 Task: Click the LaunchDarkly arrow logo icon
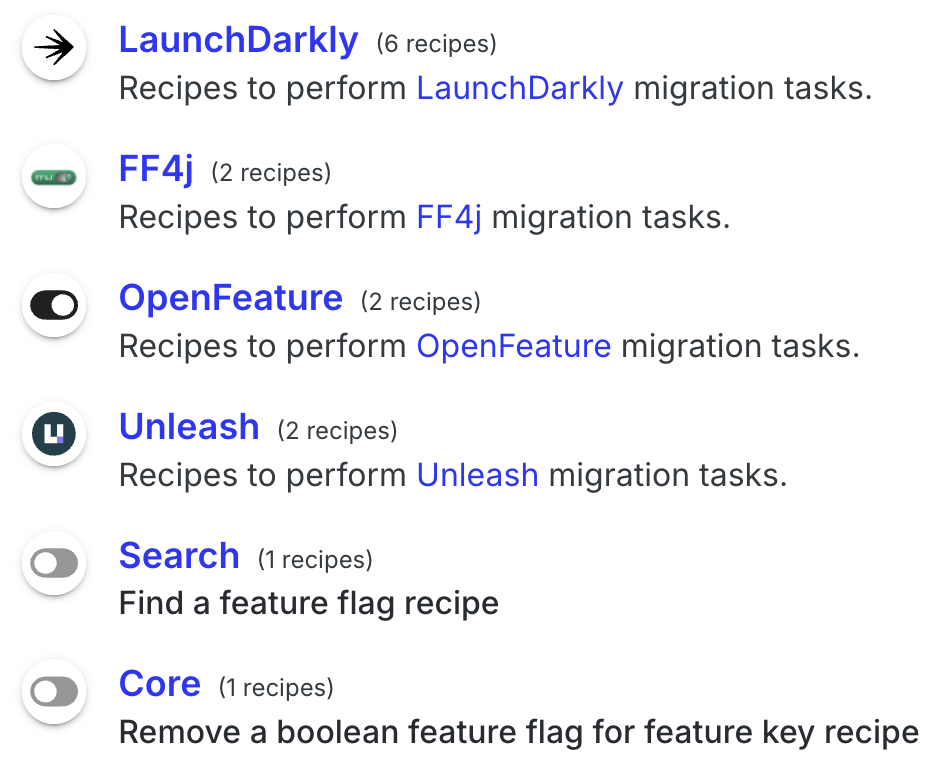54,48
